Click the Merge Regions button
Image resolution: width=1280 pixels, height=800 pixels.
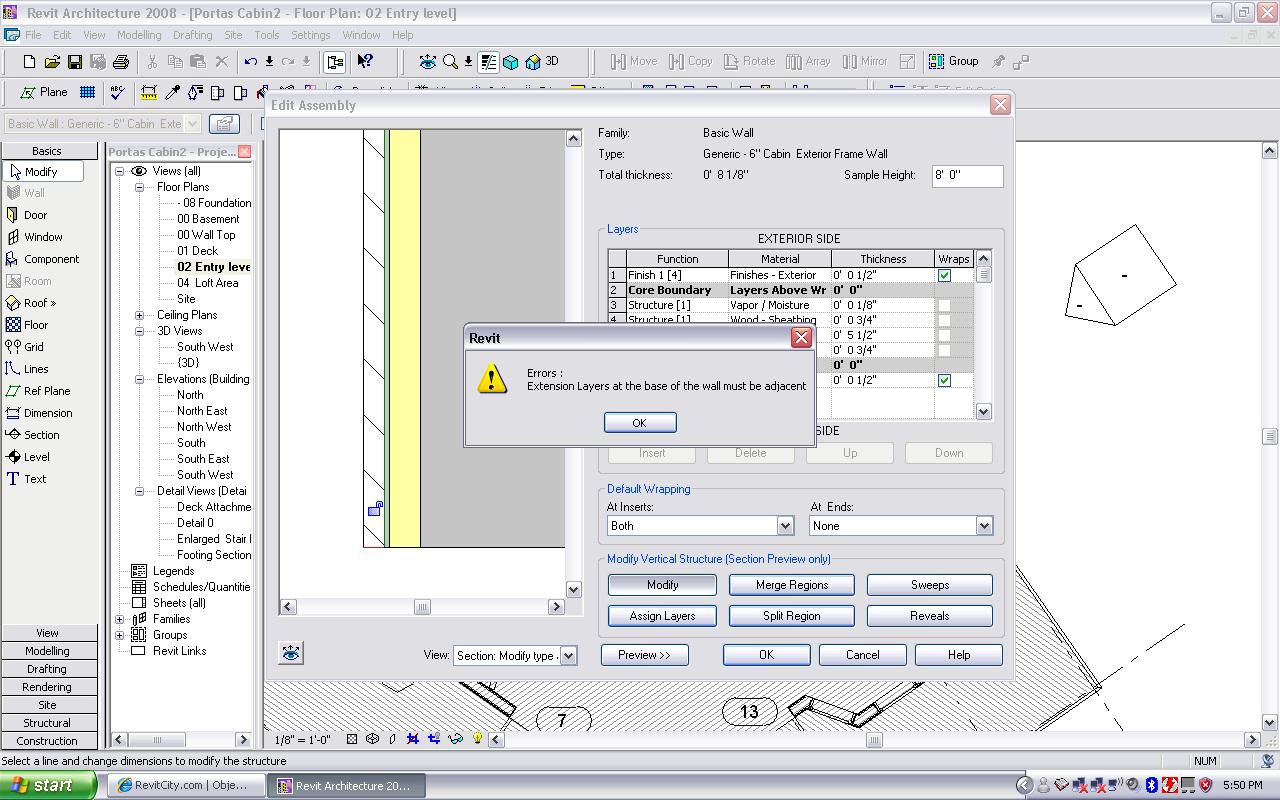(x=791, y=585)
